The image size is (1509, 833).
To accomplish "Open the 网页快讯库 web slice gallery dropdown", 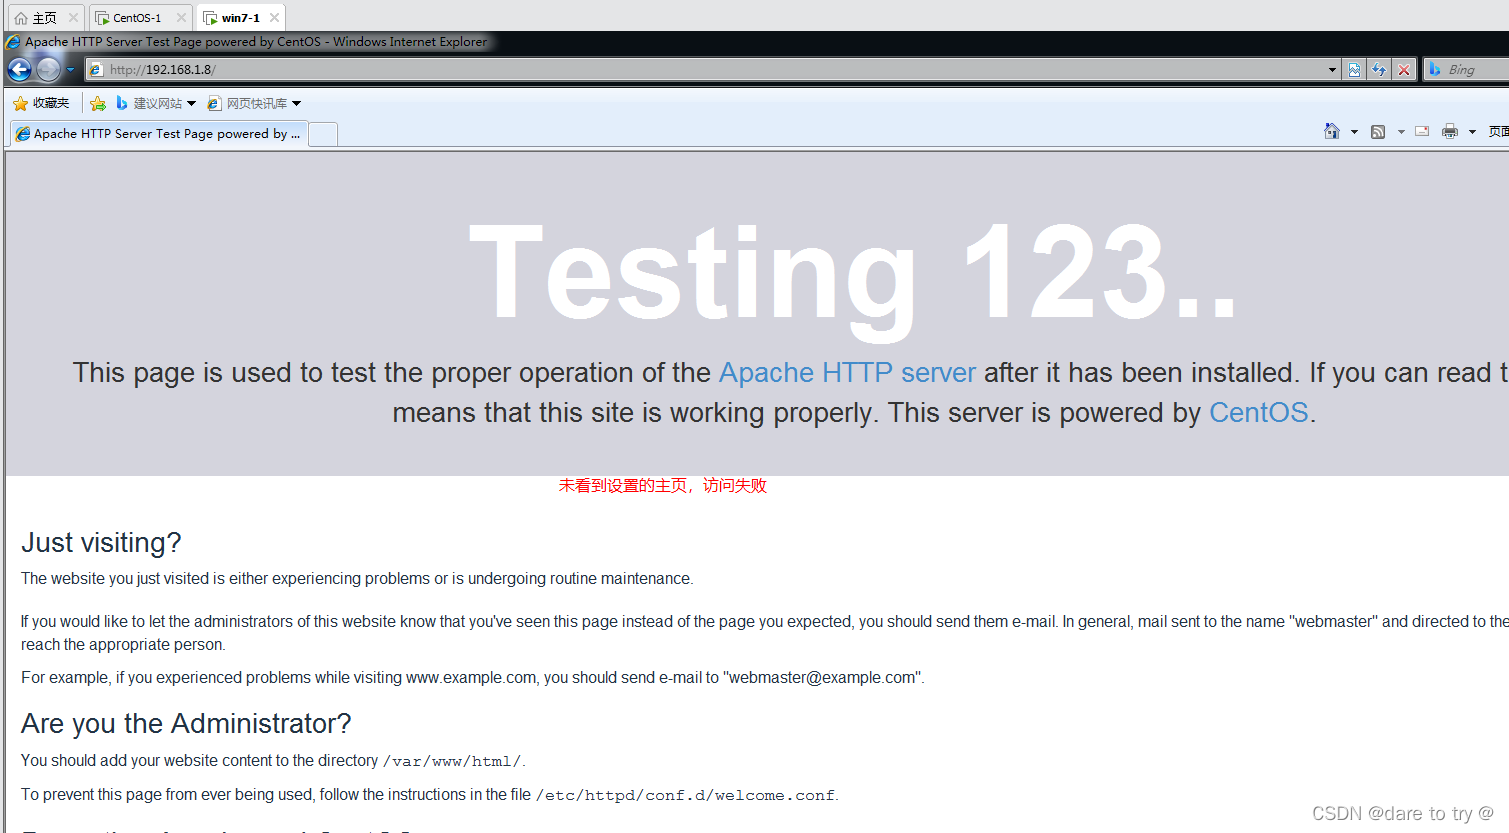I will [254, 103].
